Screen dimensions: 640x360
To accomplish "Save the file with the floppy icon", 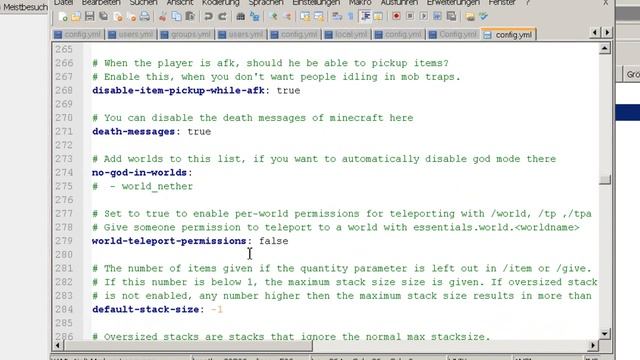I will point(89,16).
